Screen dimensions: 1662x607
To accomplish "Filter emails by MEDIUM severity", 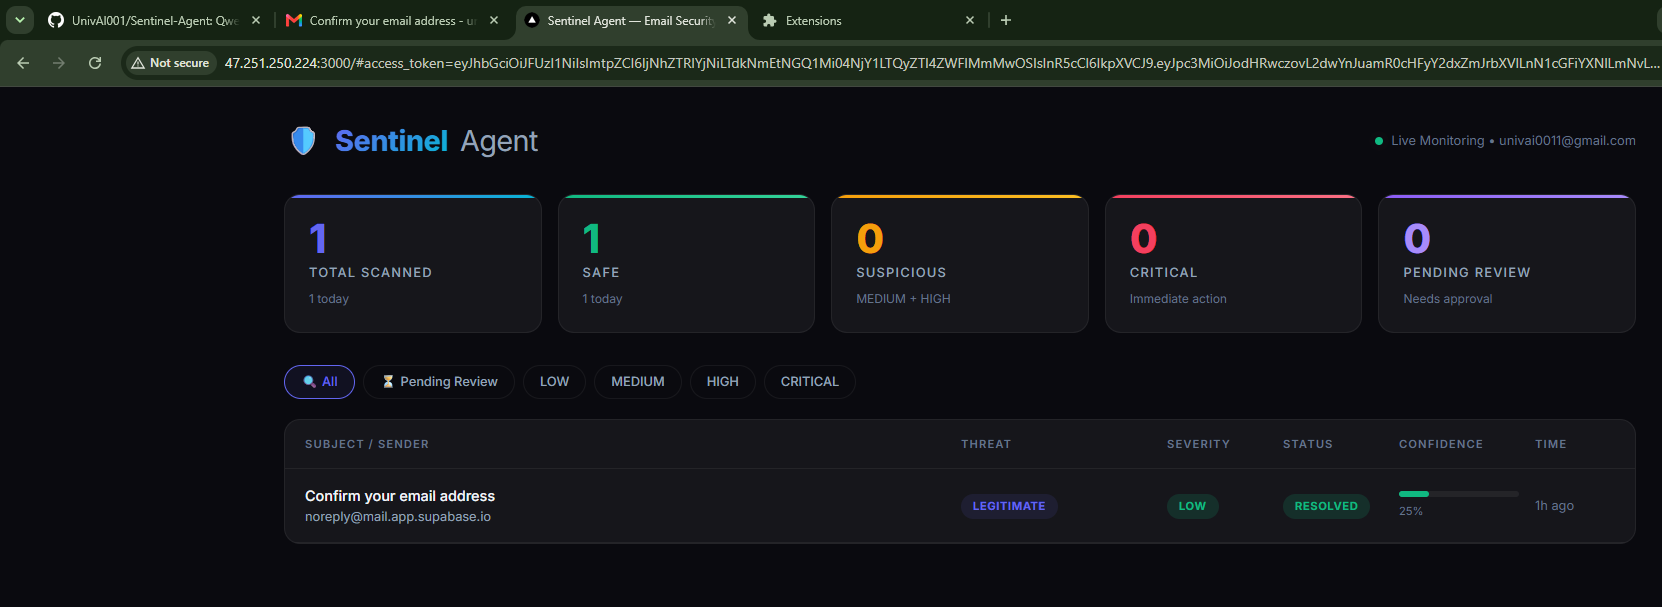I will pyautogui.click(x=638, y=382).
